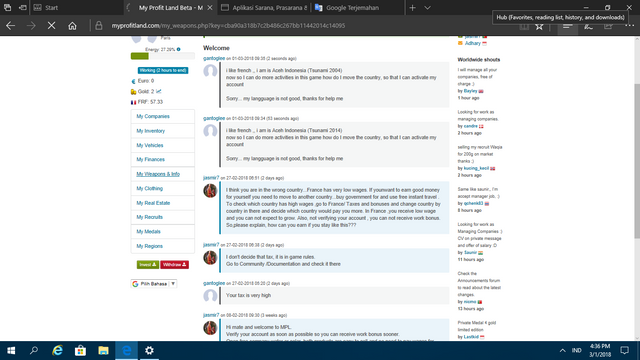Open Bayley shout author link
The height and width of the screenshot is (360, 640).
click(x=470, y=91)
